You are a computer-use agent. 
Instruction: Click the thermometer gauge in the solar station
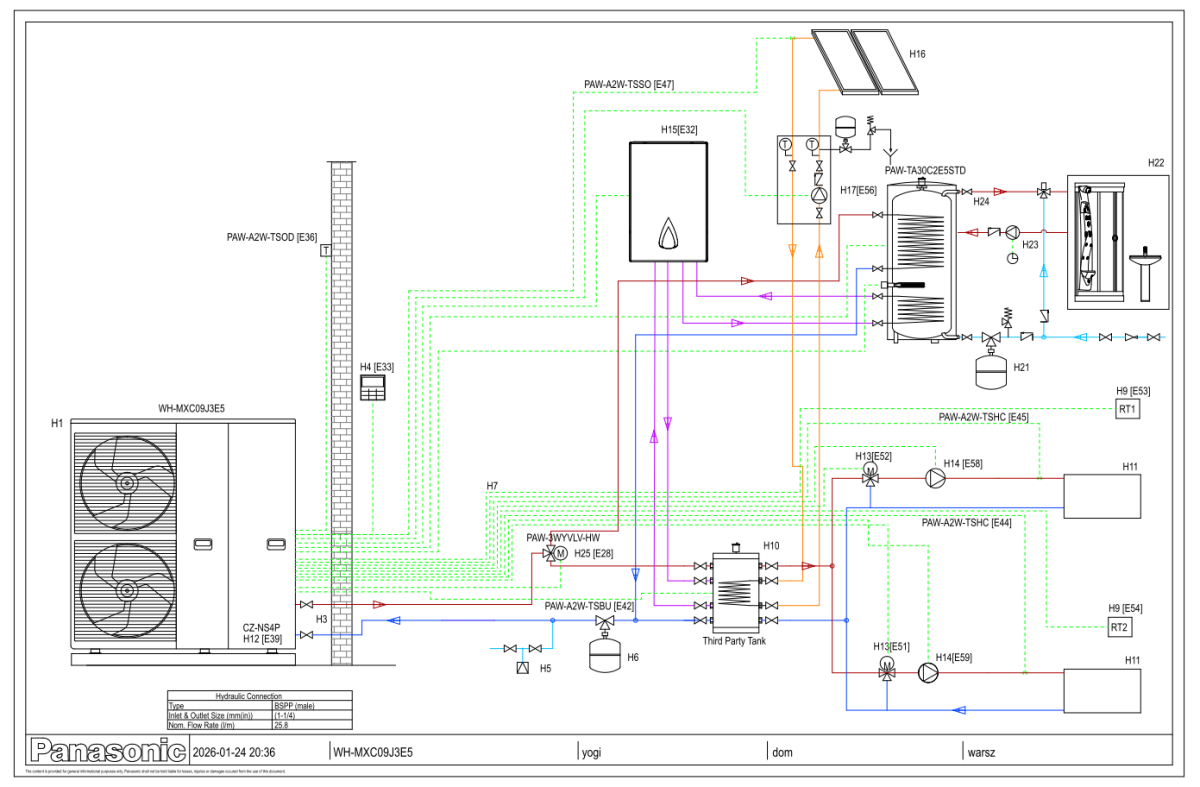pos(786,144)
